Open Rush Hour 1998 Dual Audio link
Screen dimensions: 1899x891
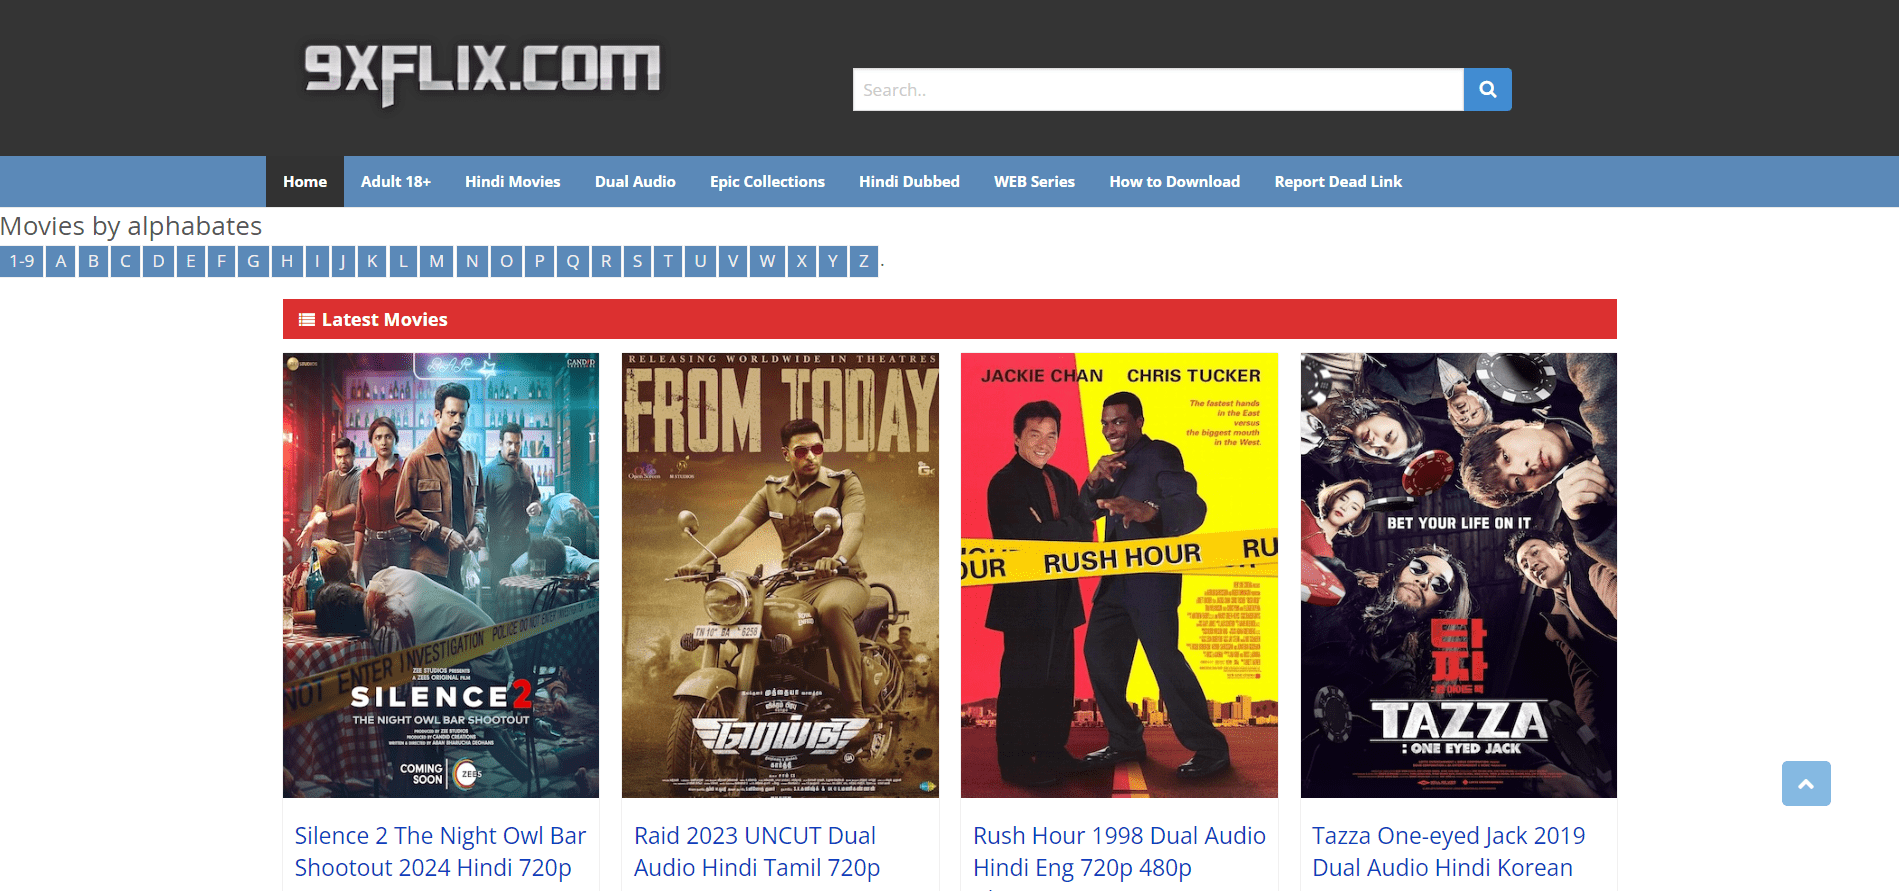click(1119, 851)
